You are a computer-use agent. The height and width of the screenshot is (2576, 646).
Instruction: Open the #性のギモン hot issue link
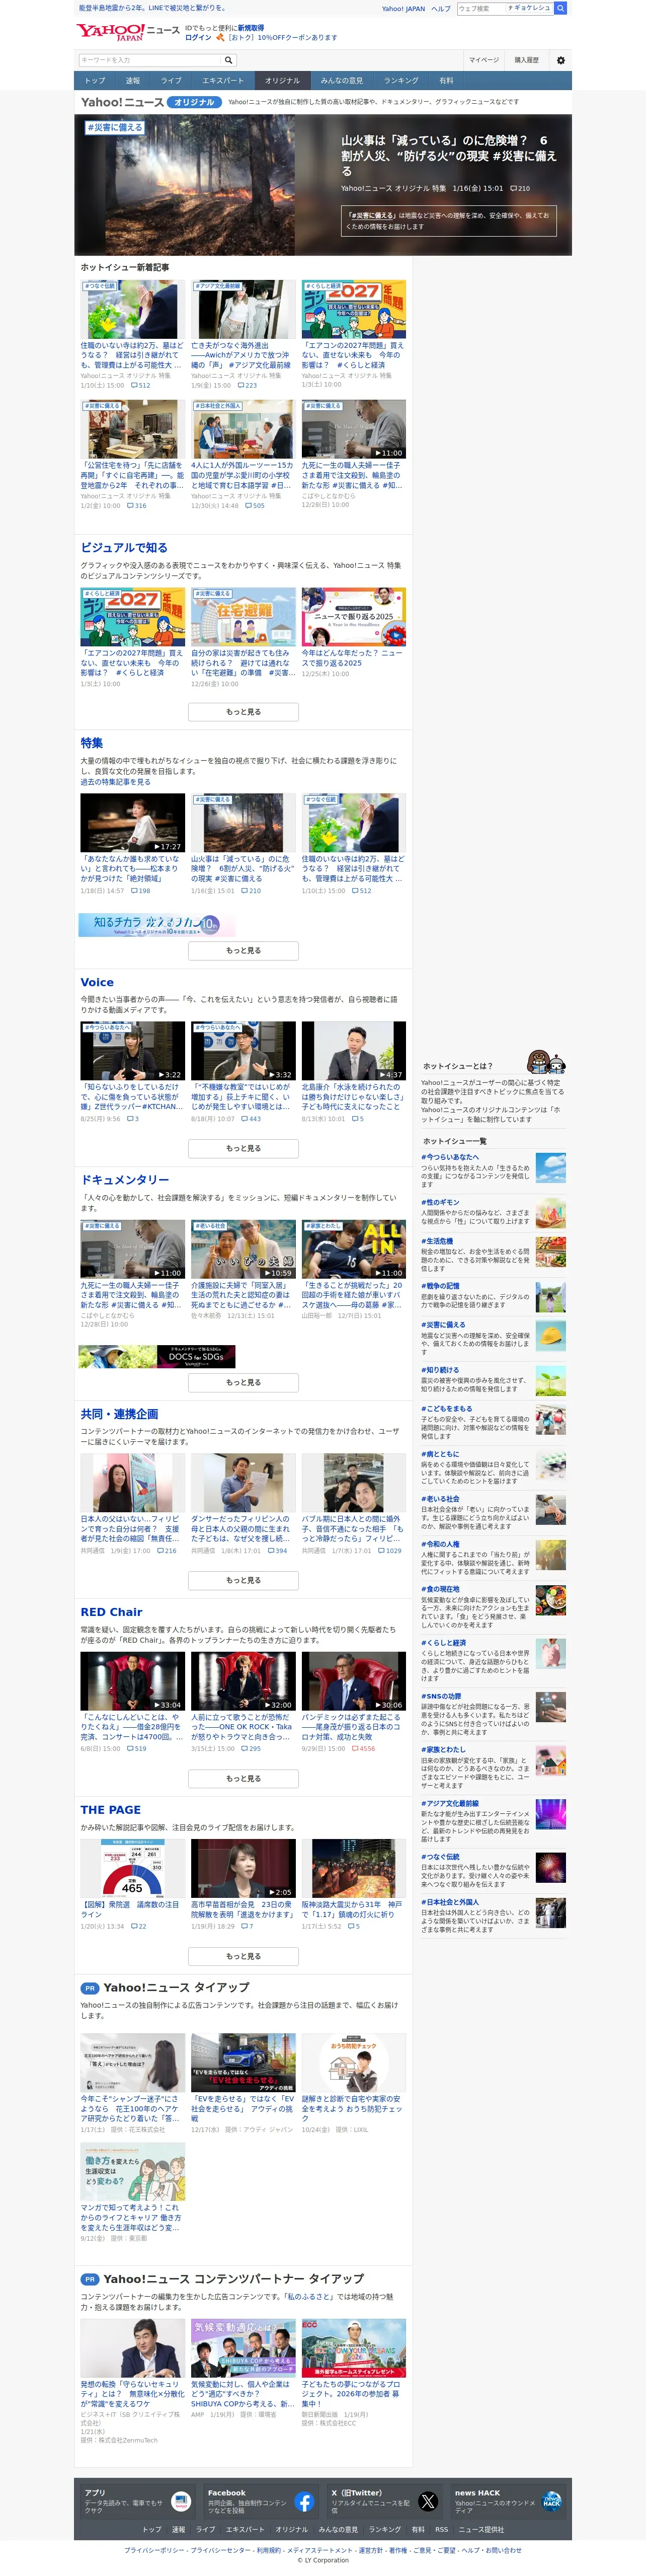(x=440, y=1202)
